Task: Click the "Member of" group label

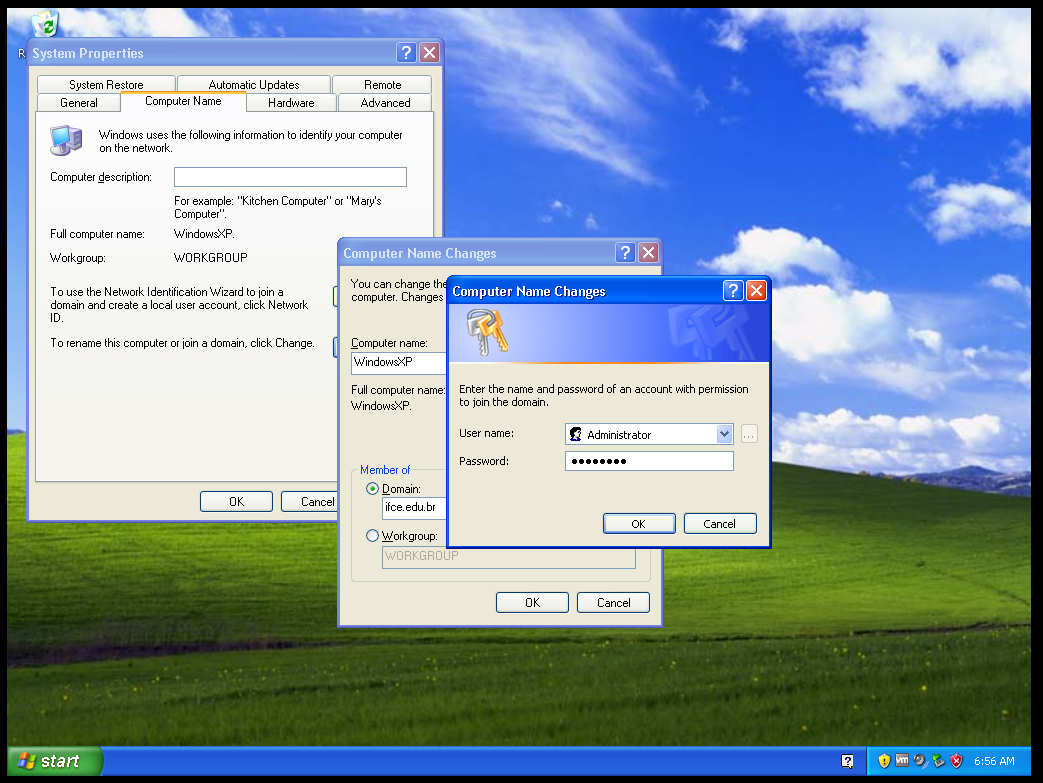Action: [x=385, y=470]
